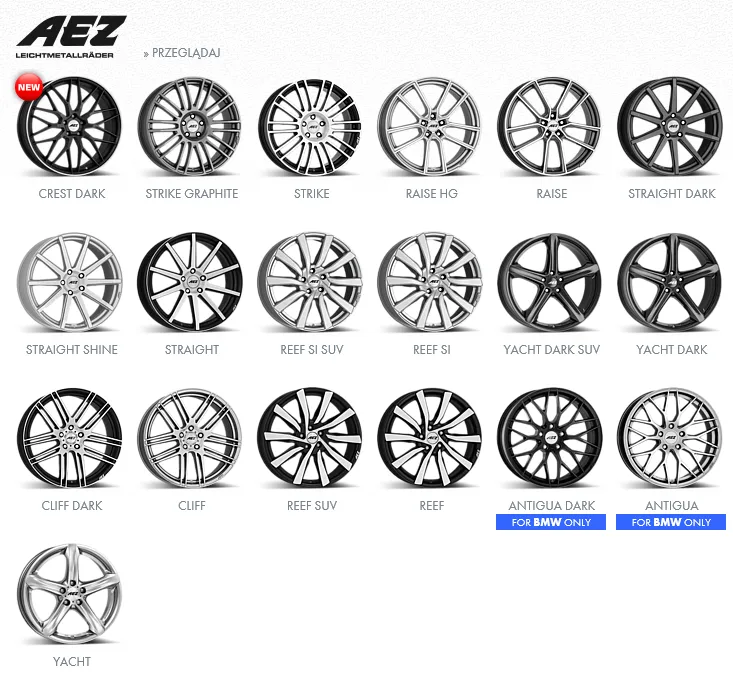Select the Cliff wheel image
Viewport: 733px width, 678px height.
pos(190,438)
